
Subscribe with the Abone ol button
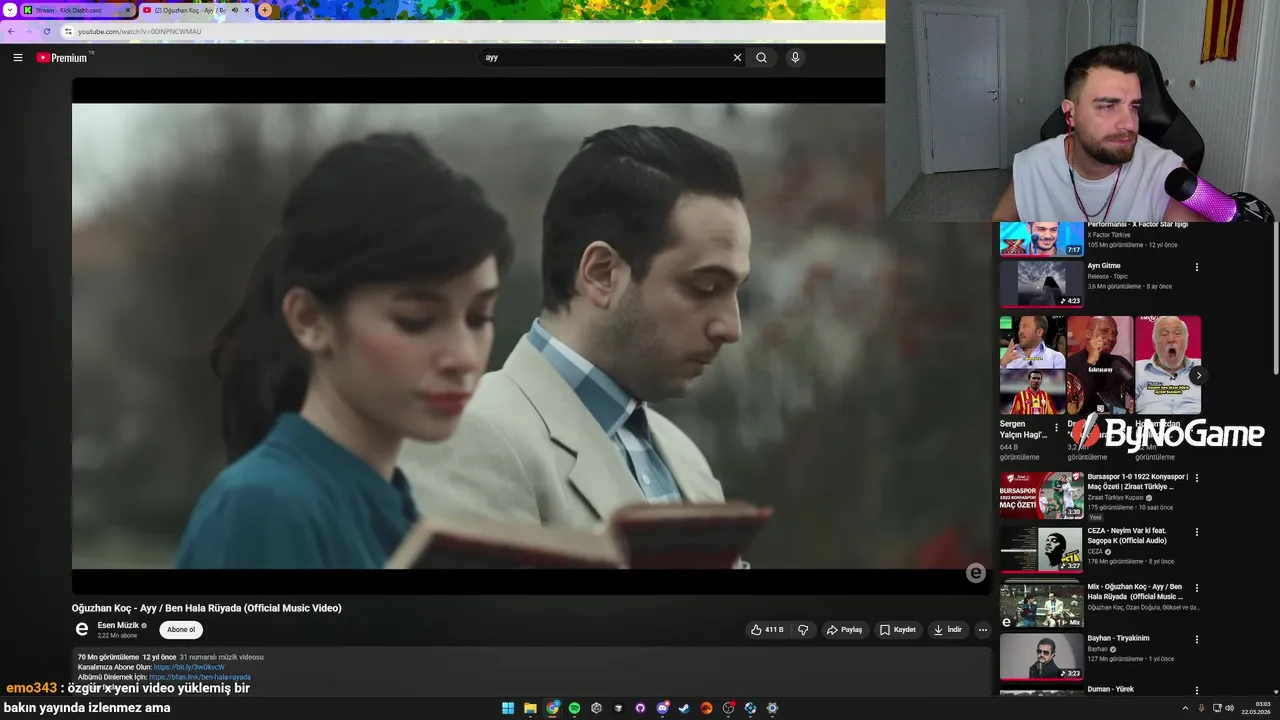181,630
